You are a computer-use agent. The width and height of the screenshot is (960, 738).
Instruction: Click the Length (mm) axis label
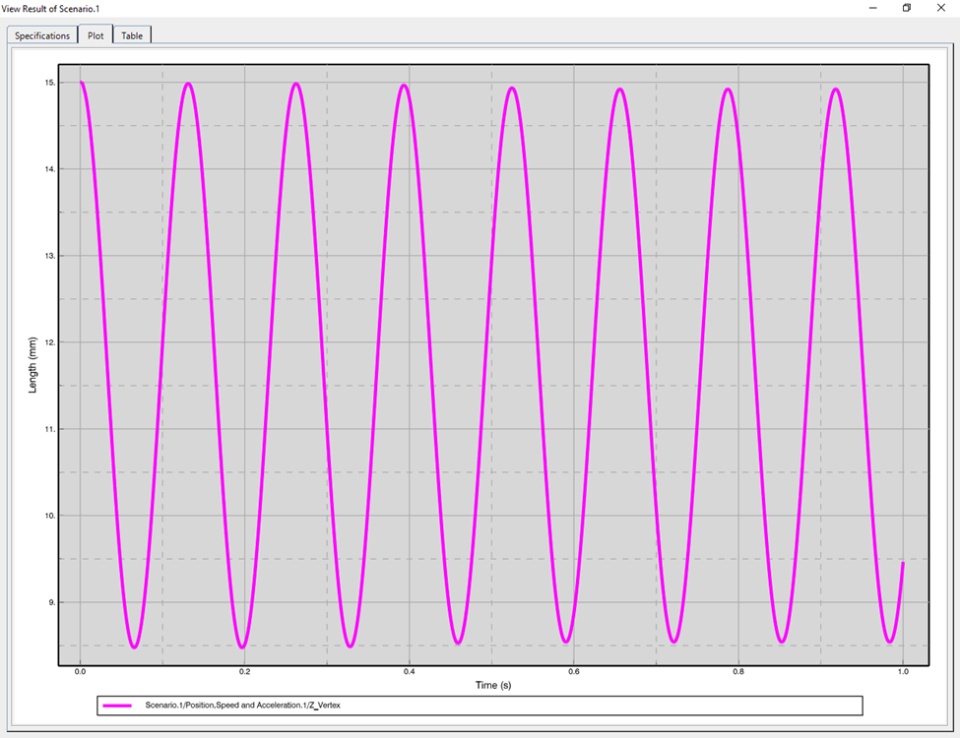coord(32,365)
